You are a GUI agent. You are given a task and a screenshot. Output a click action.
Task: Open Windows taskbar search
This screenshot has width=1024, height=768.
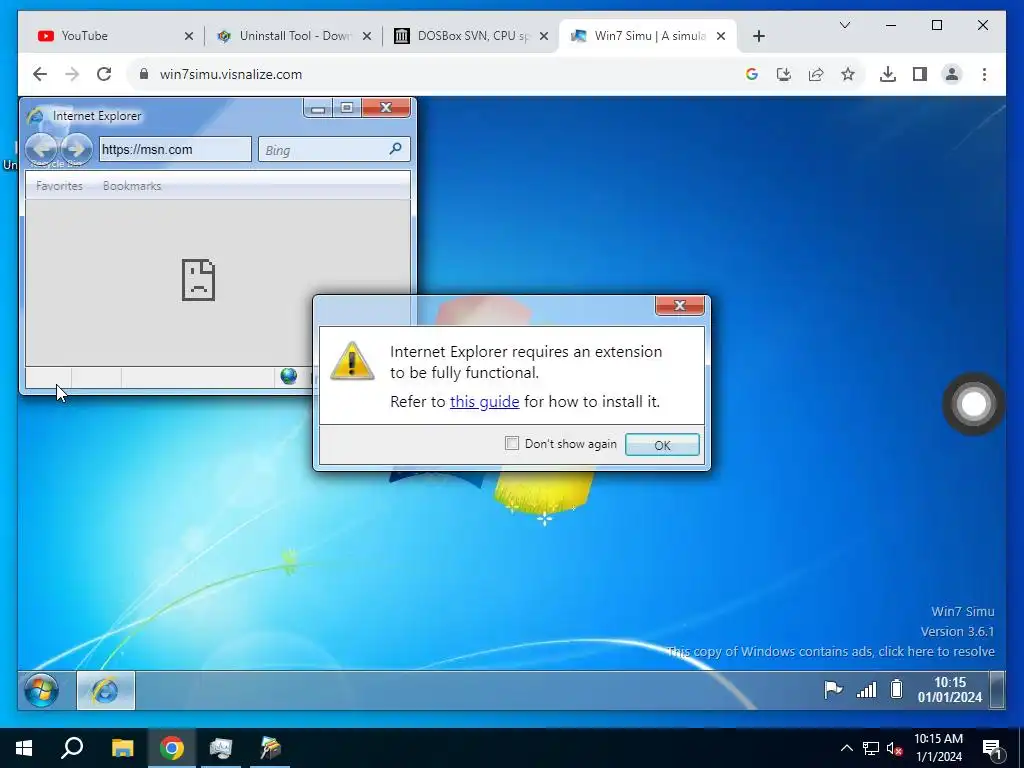click(x=72, y=748)
